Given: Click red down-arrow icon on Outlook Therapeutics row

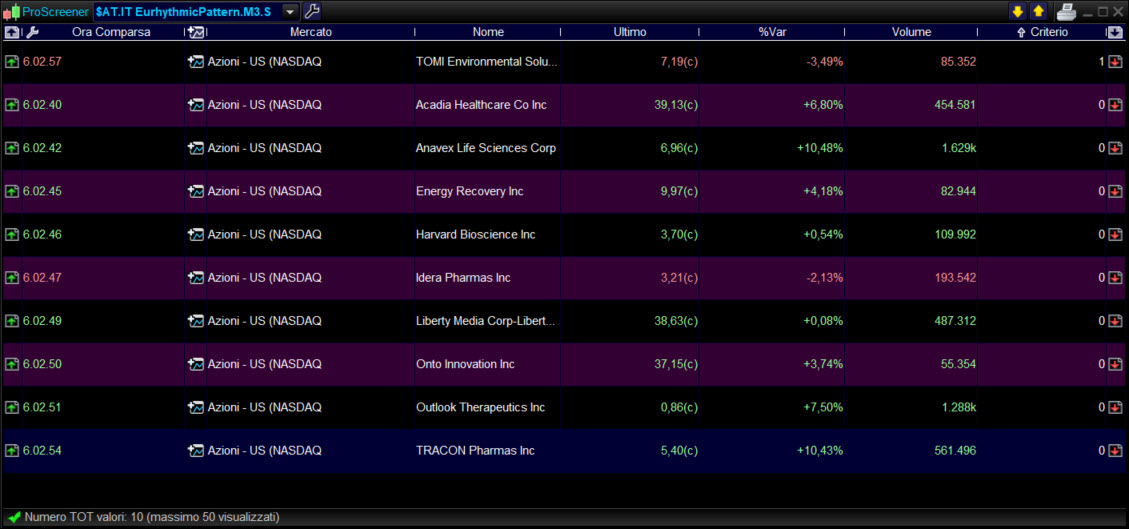Looking at the screenshot, I should point(1115,407).
